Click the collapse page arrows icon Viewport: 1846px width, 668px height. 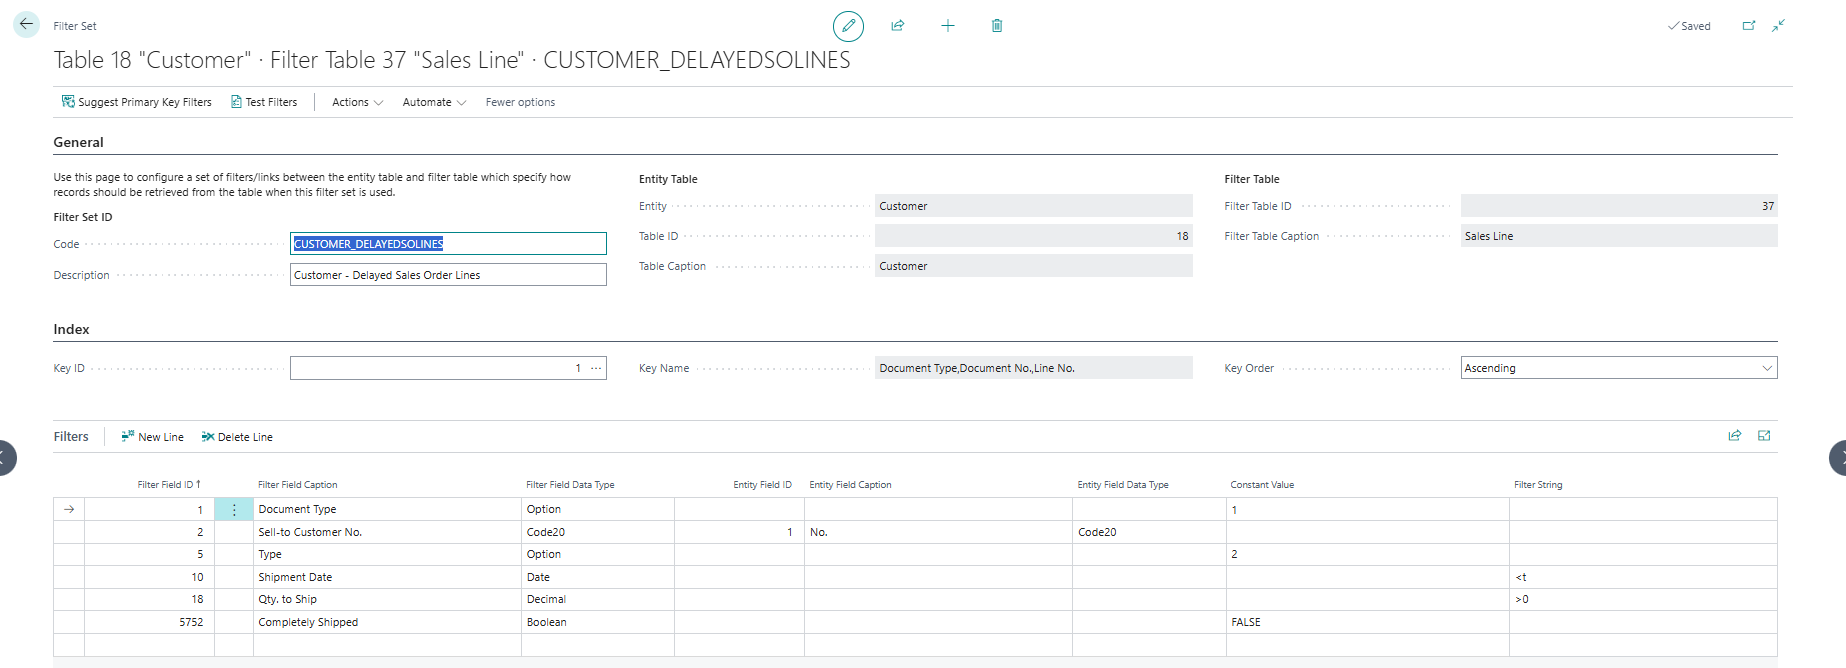(x=1778, y=26)
